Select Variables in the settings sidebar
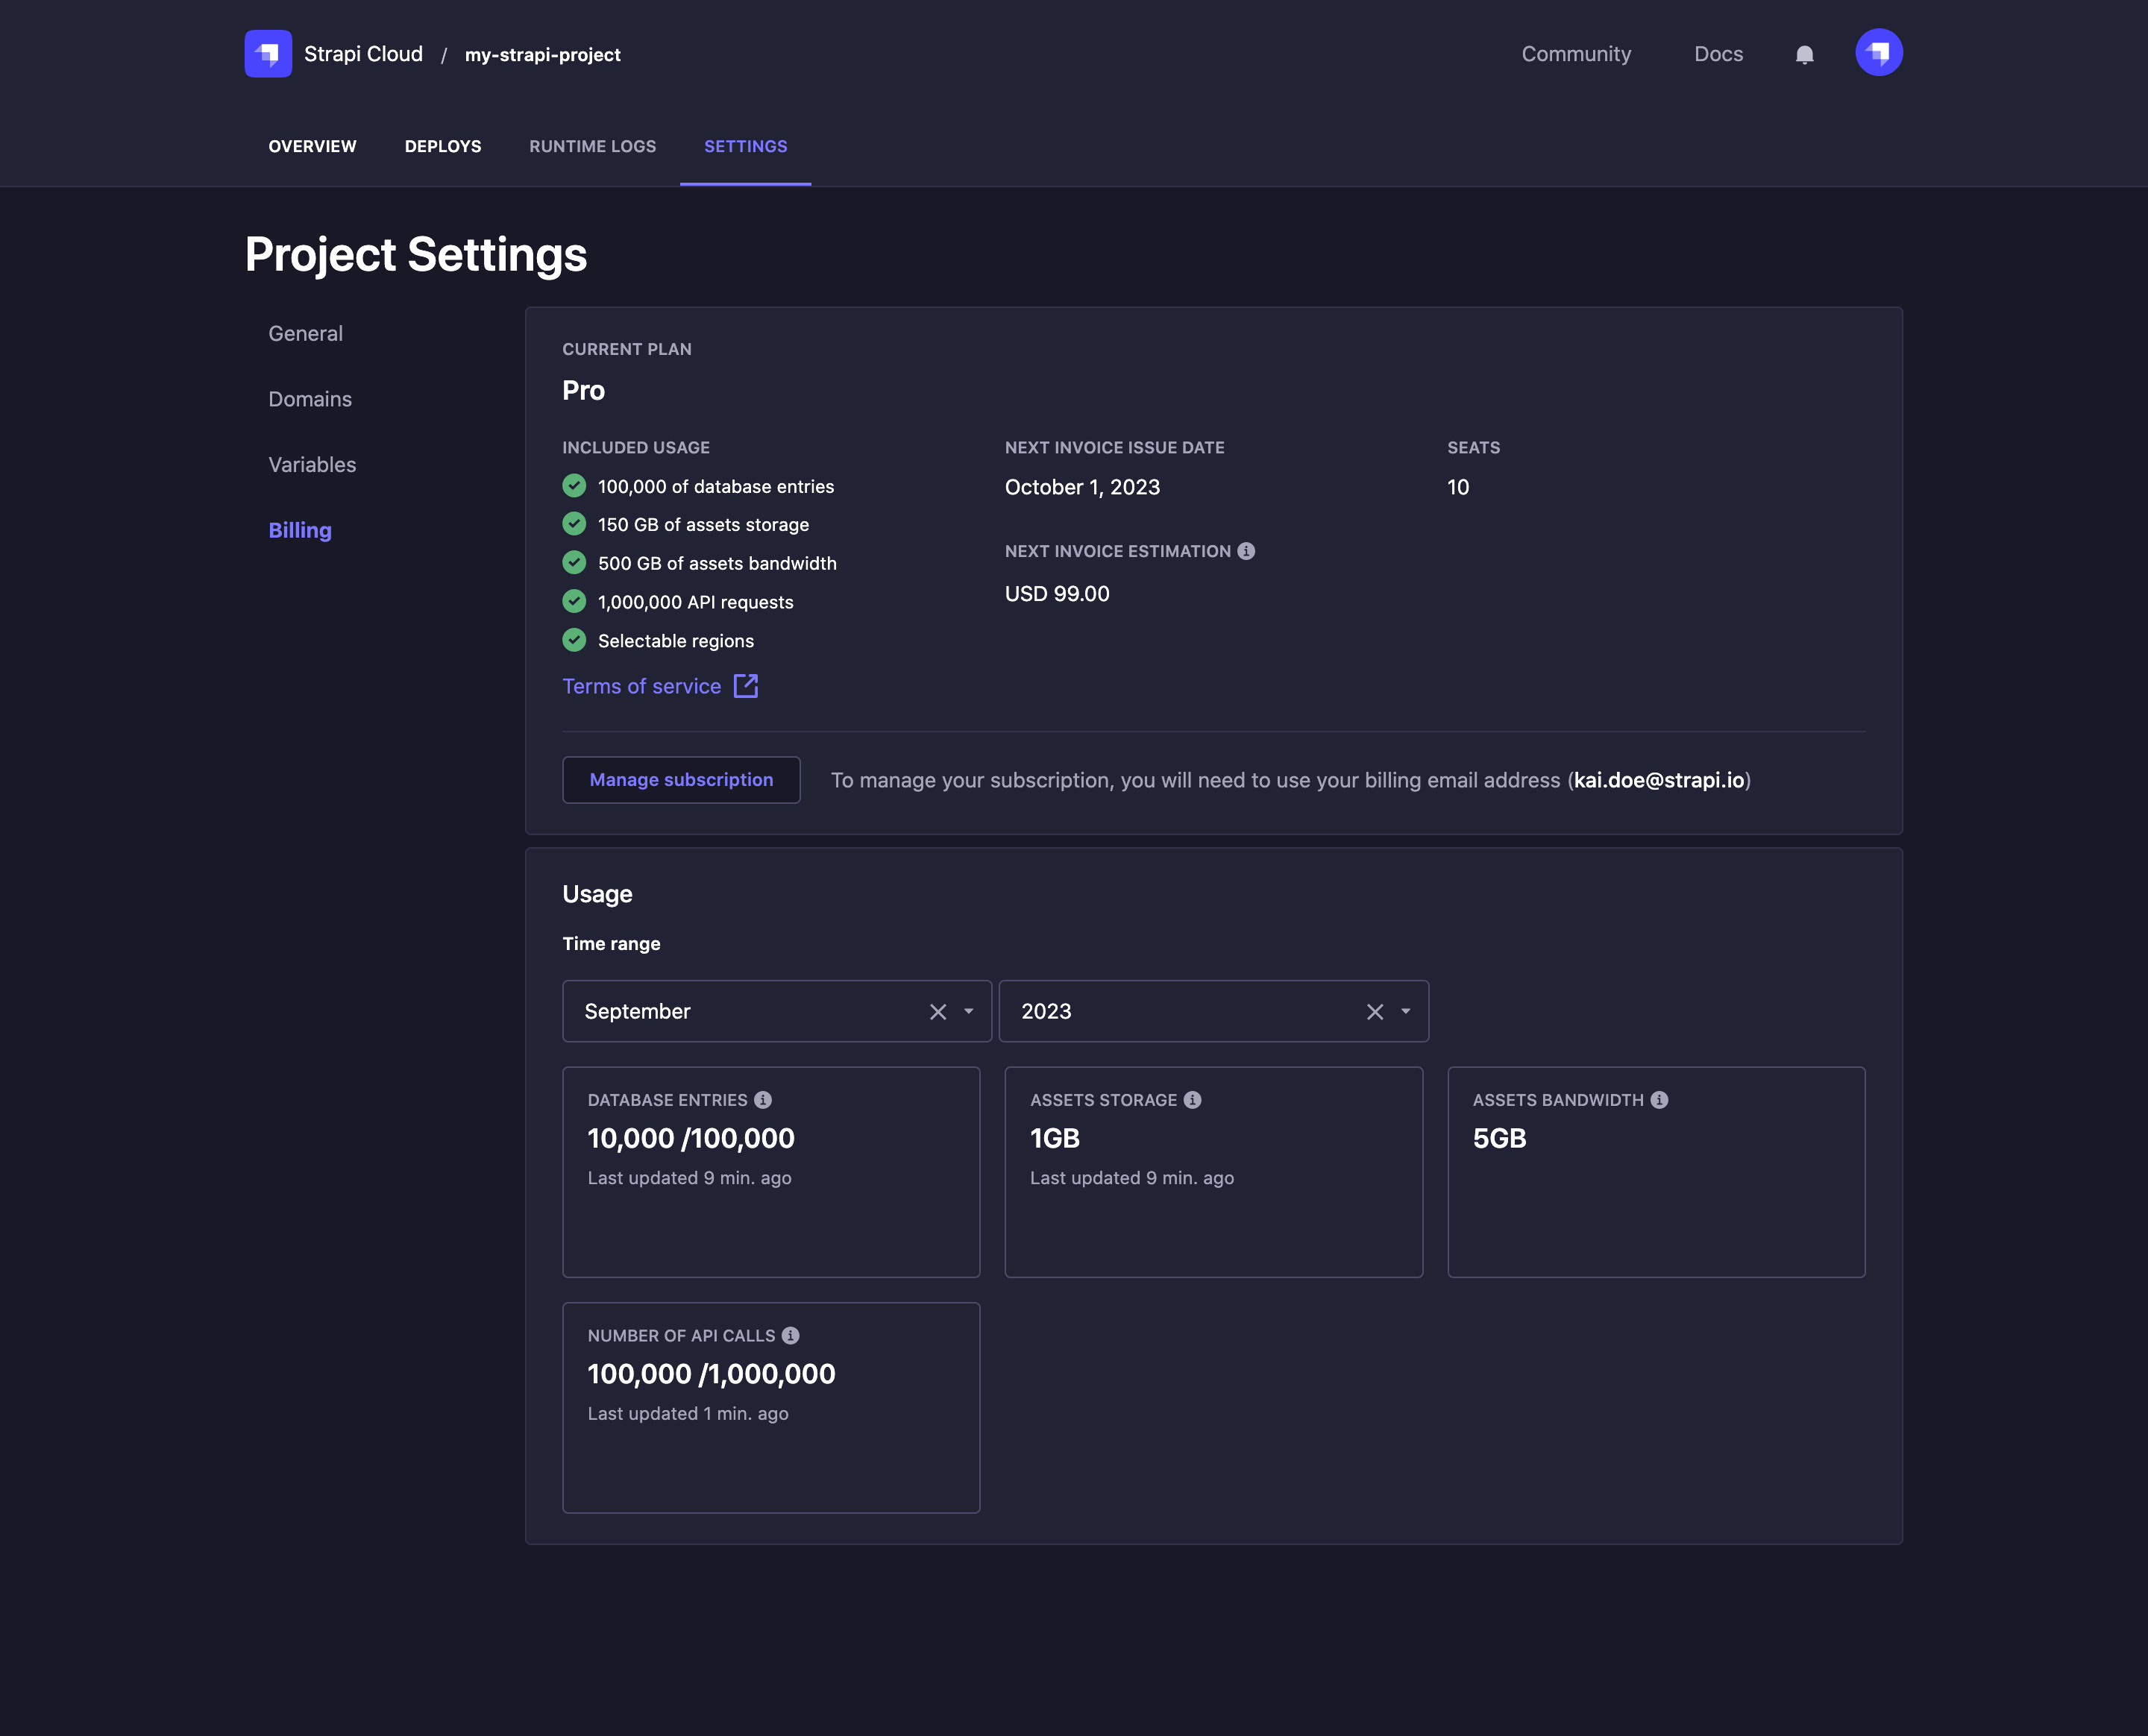Viewport: 2148px width, 1736px height. tap(311, 464)
